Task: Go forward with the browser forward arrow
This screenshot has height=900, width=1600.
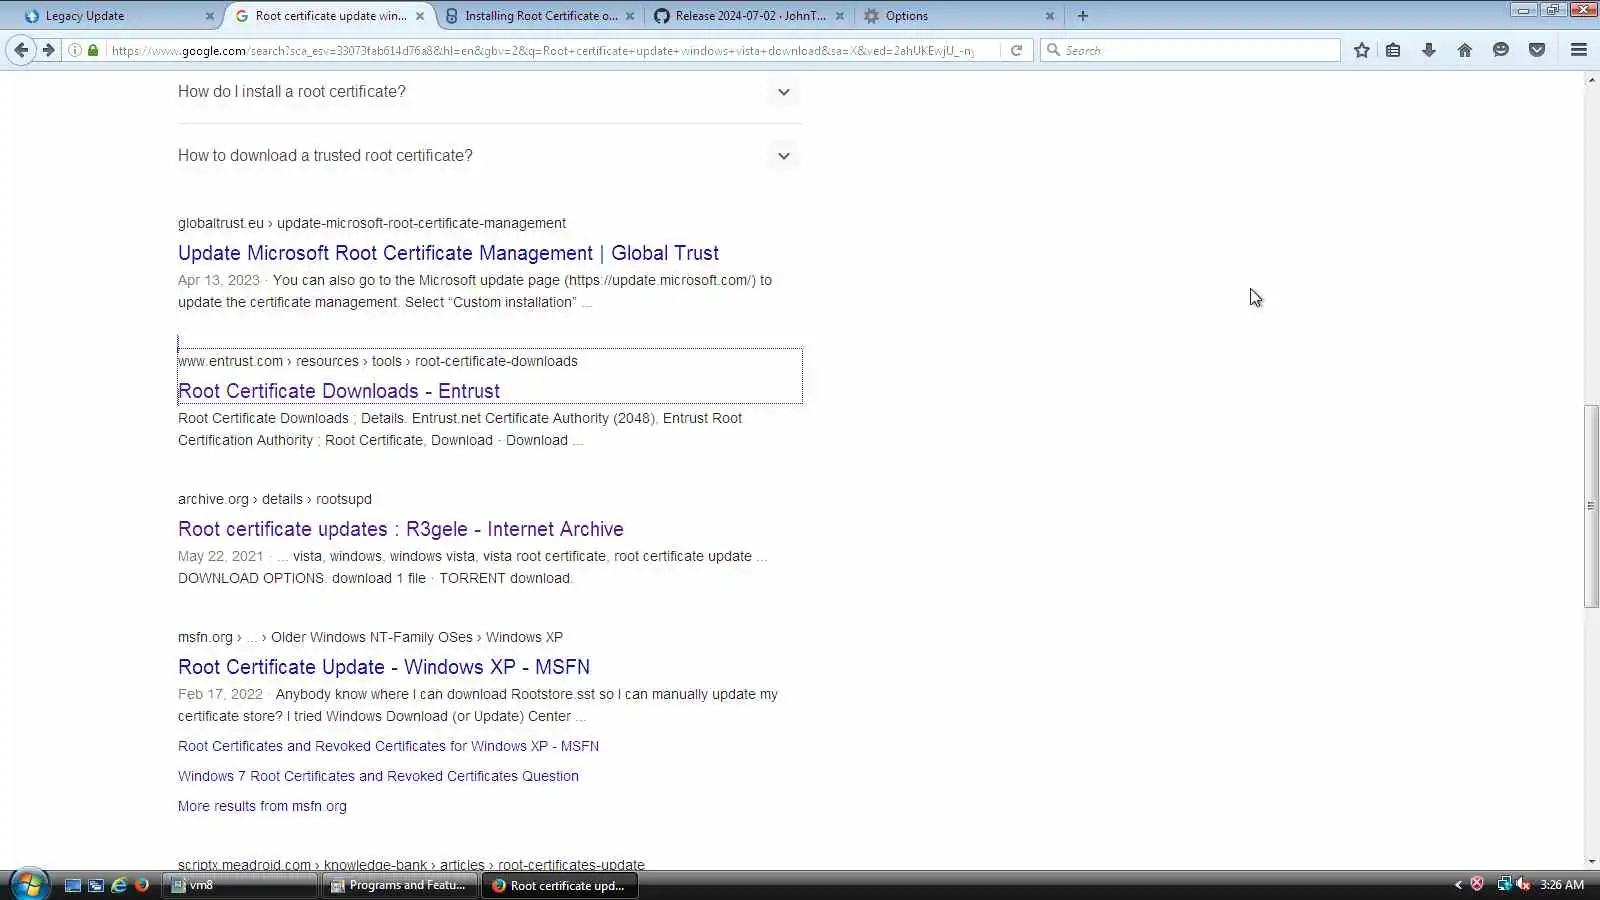Action: pyautogui.click(x=48, y=50)
